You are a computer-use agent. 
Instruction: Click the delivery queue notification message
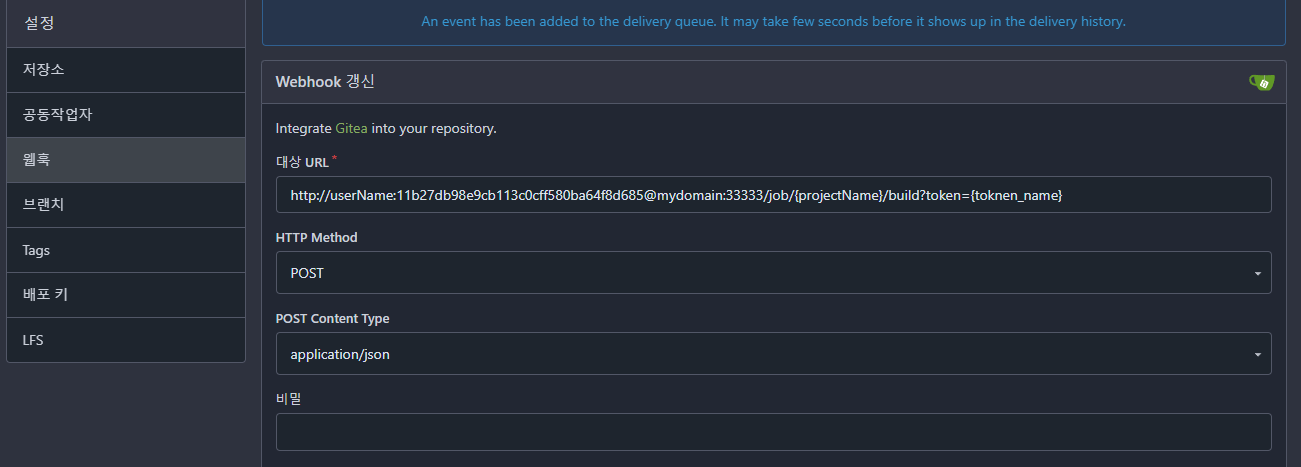coord(773,21)
